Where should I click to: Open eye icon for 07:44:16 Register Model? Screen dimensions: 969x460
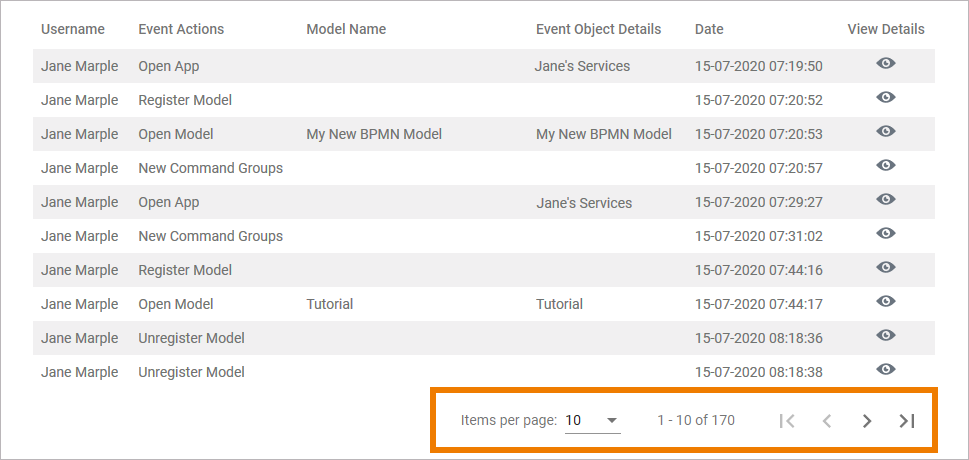pyautogui.click(x=885, y=268)
